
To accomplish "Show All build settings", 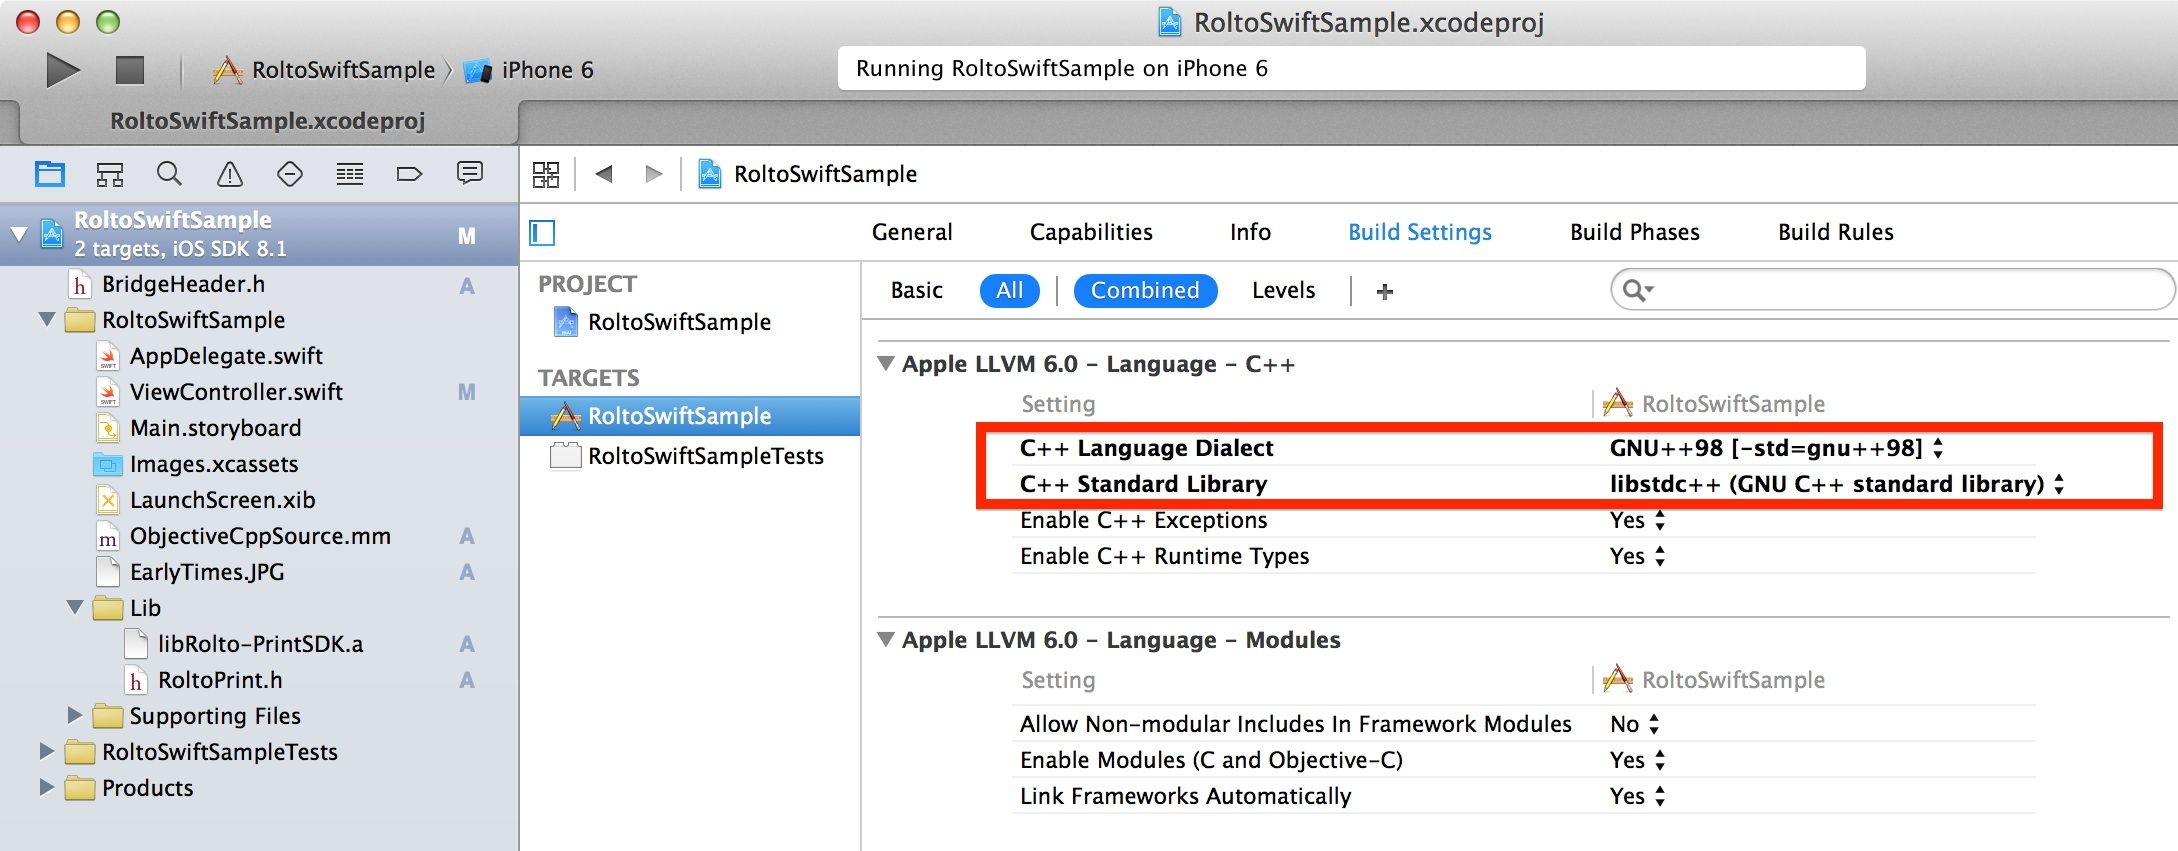I will point(1010,290).
